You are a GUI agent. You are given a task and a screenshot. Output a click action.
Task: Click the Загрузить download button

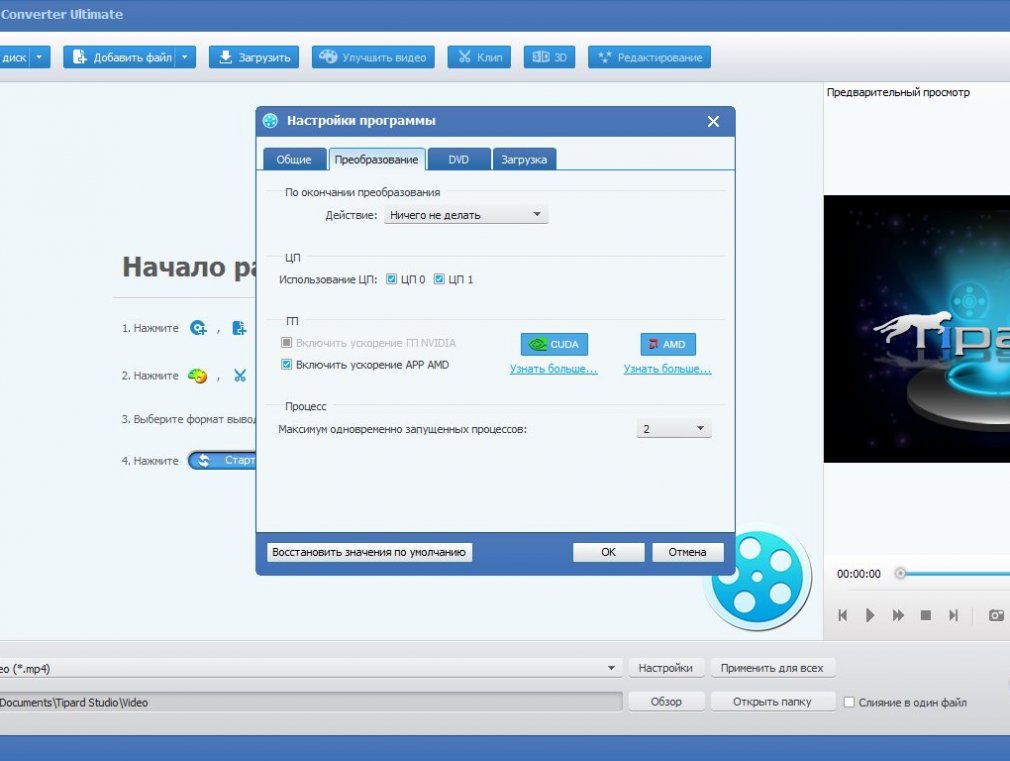(x=254, y=57)
